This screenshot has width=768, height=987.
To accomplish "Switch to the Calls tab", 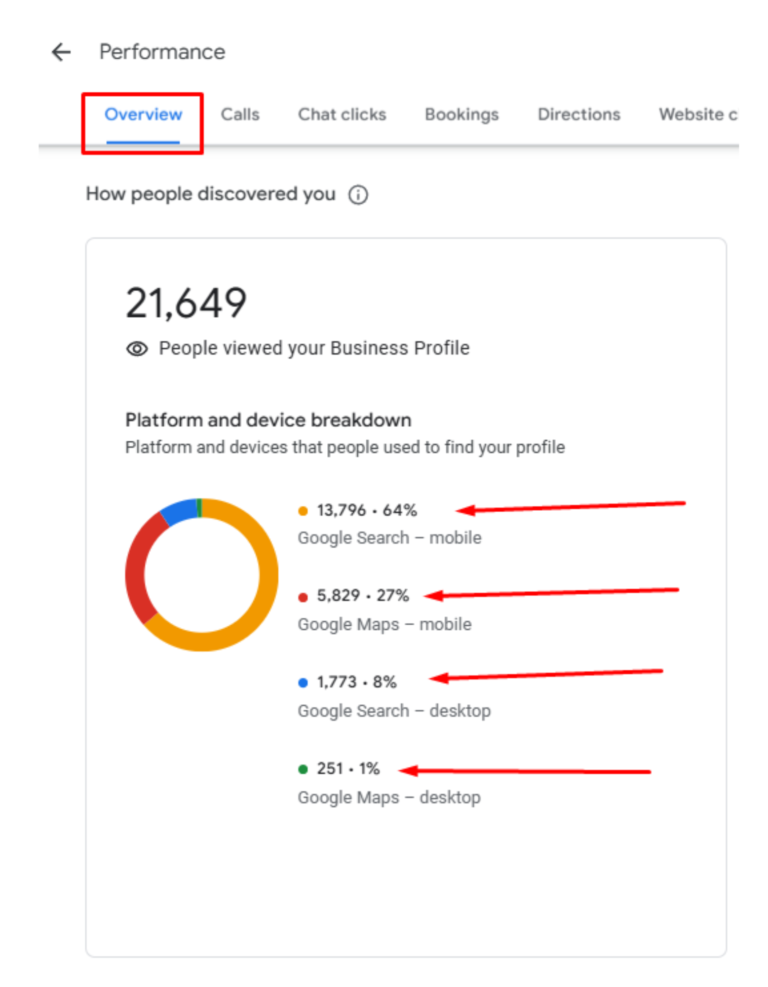I will coord(240,114).
